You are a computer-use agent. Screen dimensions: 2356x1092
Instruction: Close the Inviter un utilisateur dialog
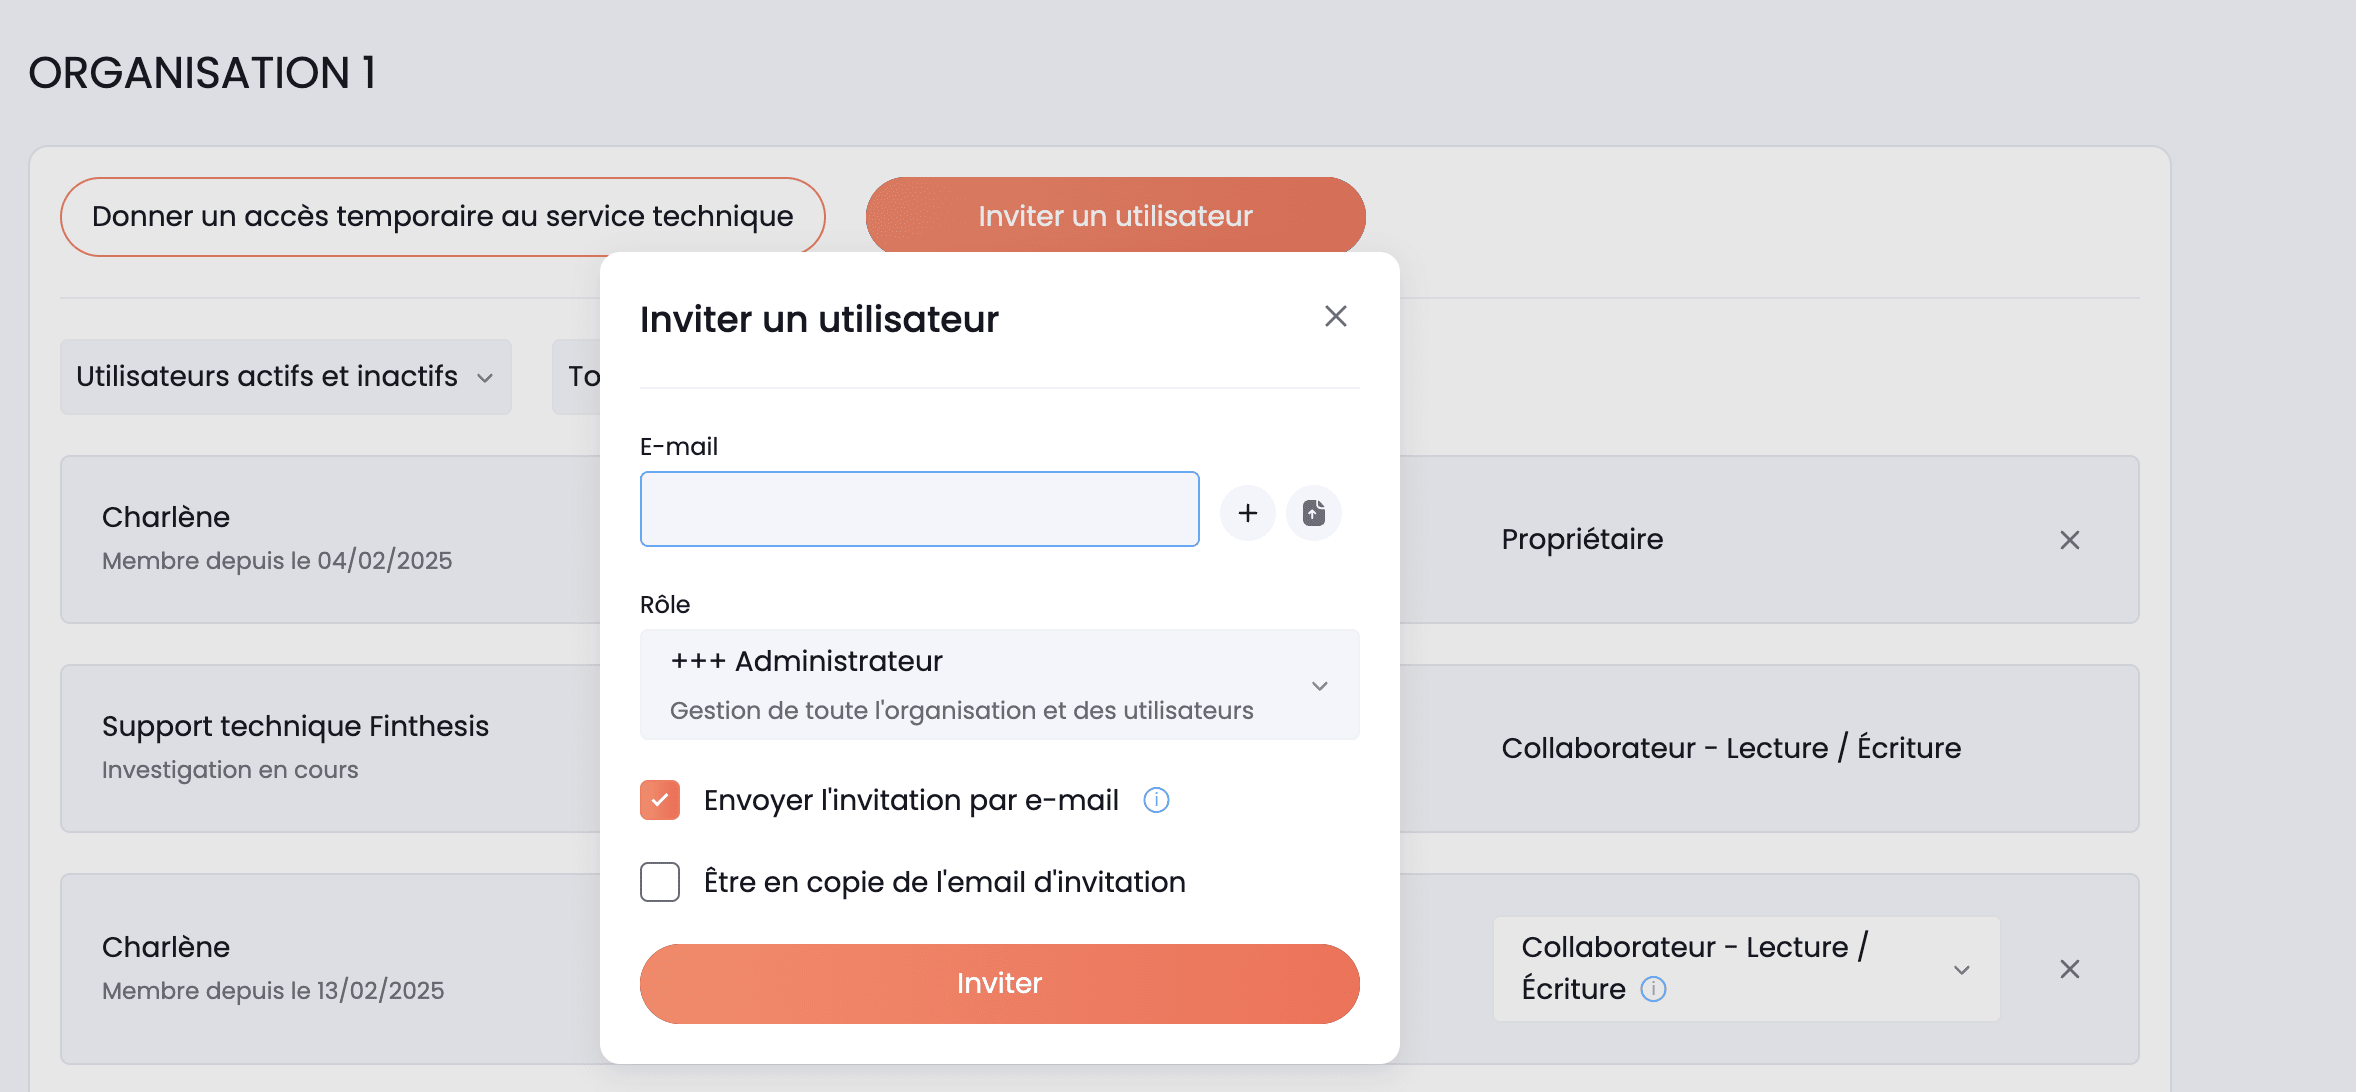tap(1335, 316)
